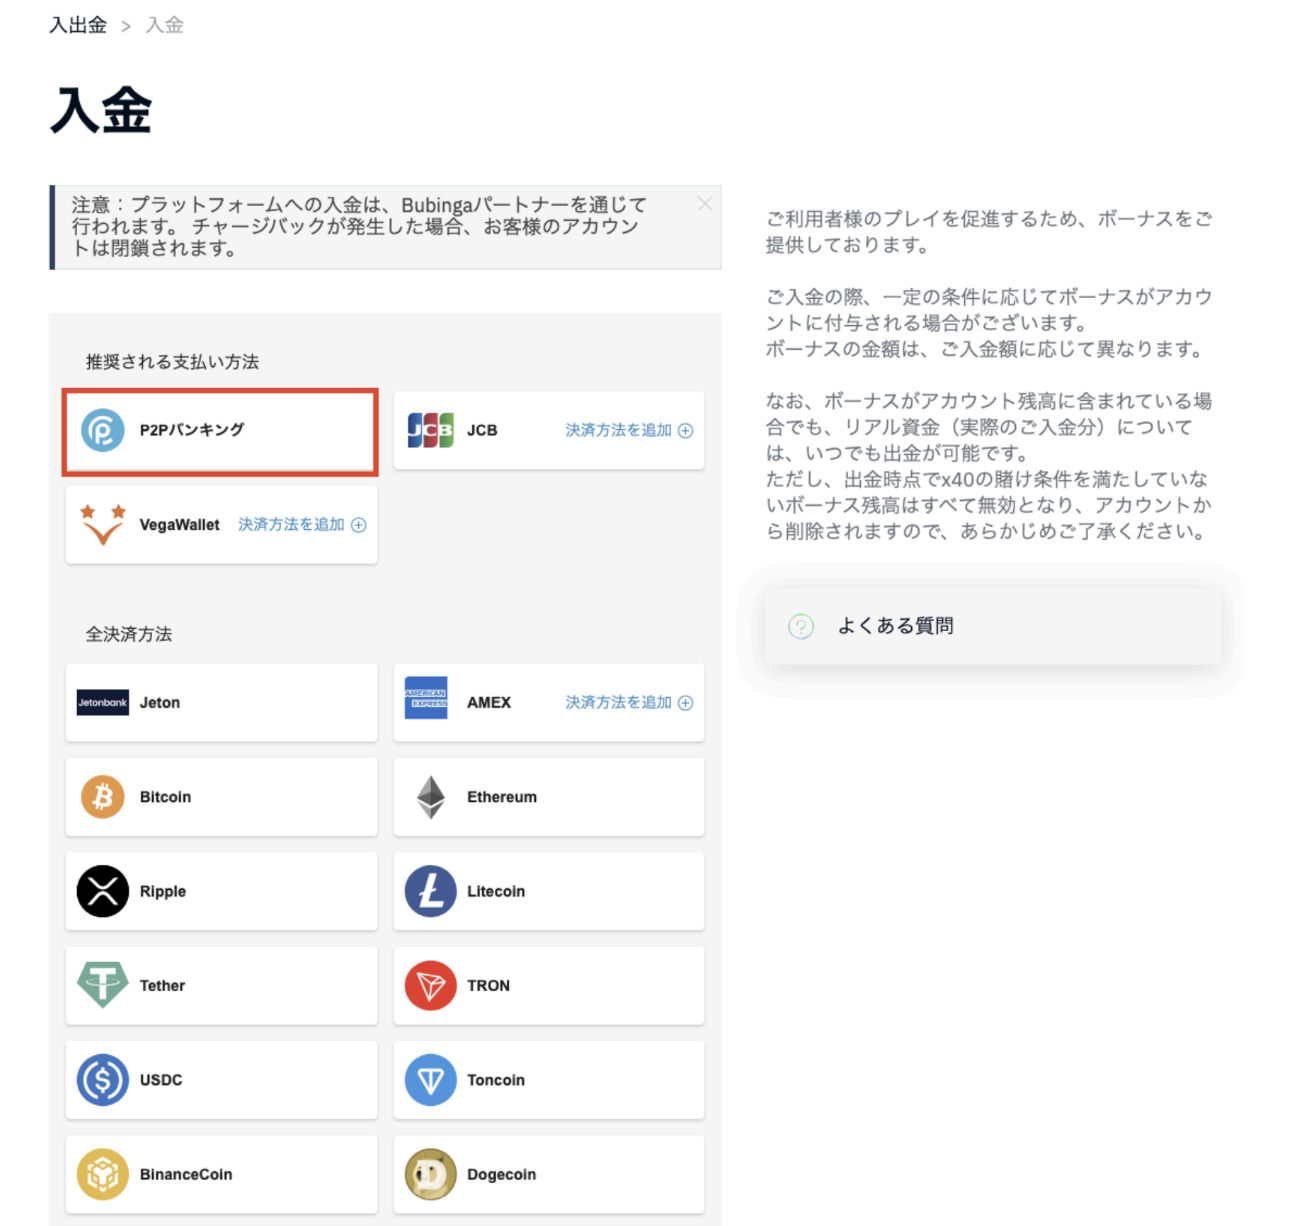The image size is (1306, 1226).
Task: Pick the Litecoin label text
Action: click(496, 891)
